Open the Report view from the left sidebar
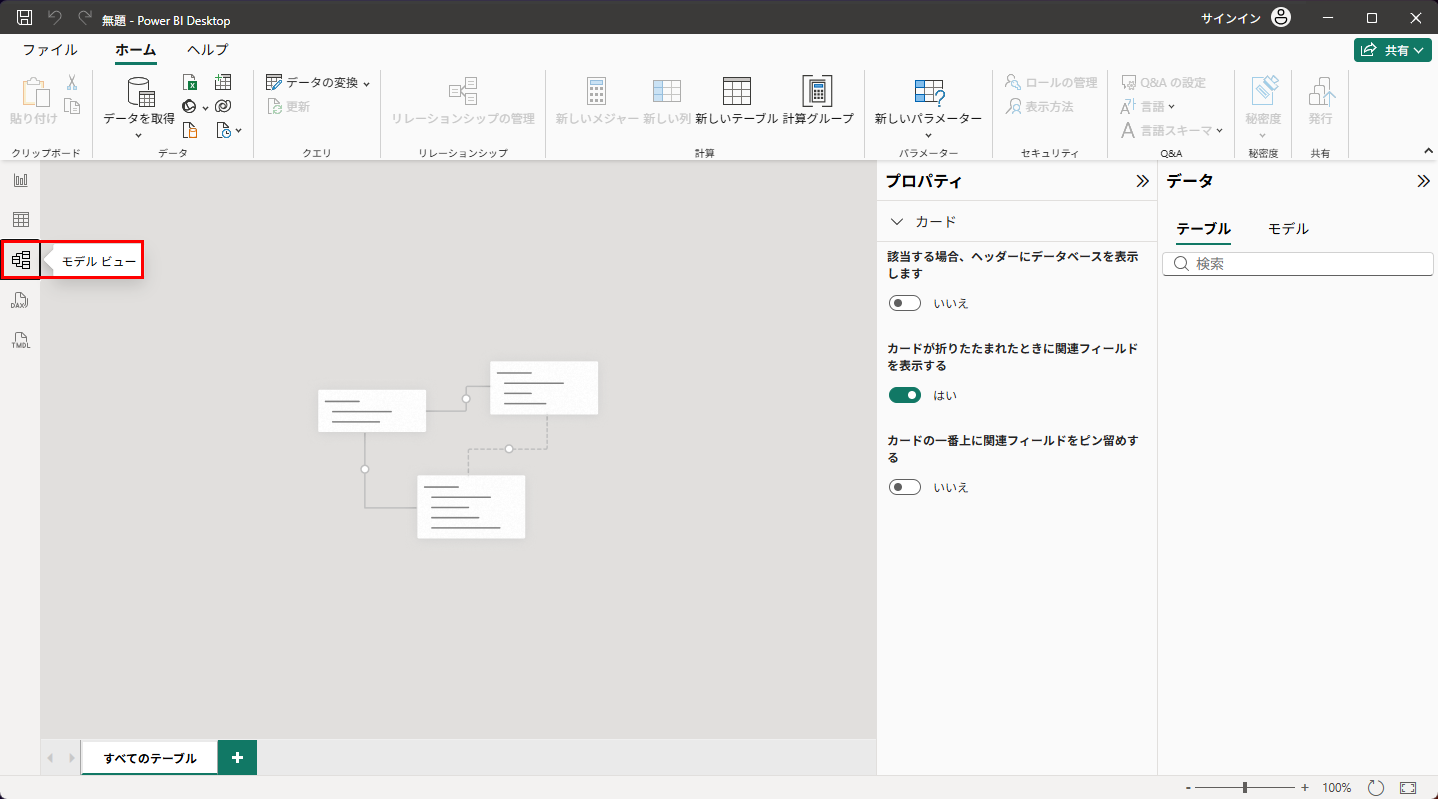The height and width of the screenshot is (799, 1438). point(20,180)
